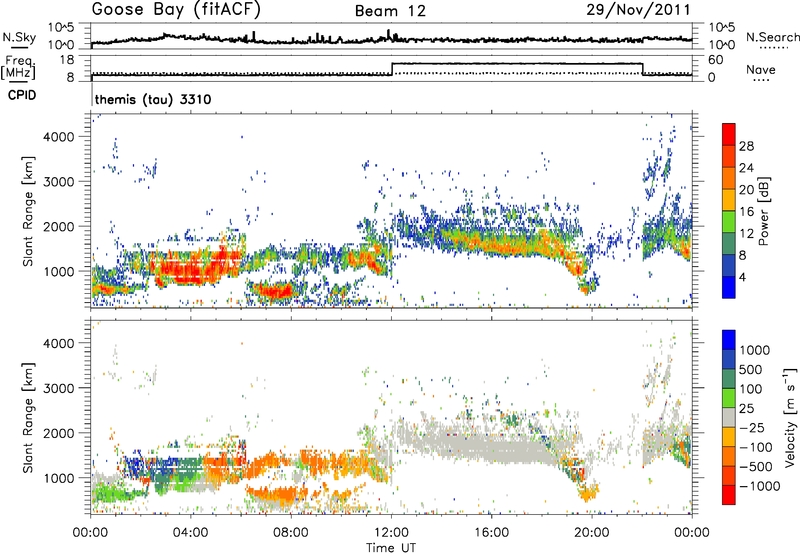The height and width of the screenshot is (554, 800).
Task: Click the "CPID" label
Action: click(x=22, y=95)
